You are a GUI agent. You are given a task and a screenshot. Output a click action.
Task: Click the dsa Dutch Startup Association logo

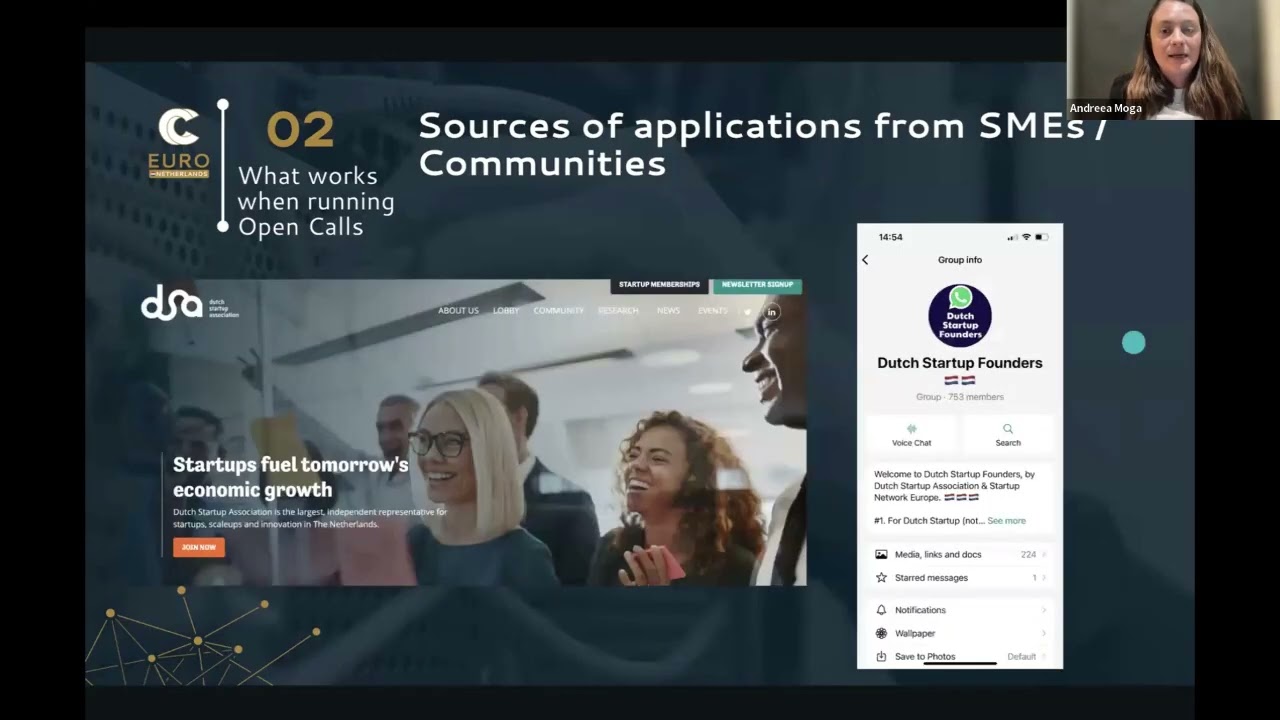pyautogui.click(x=190, y=303)
